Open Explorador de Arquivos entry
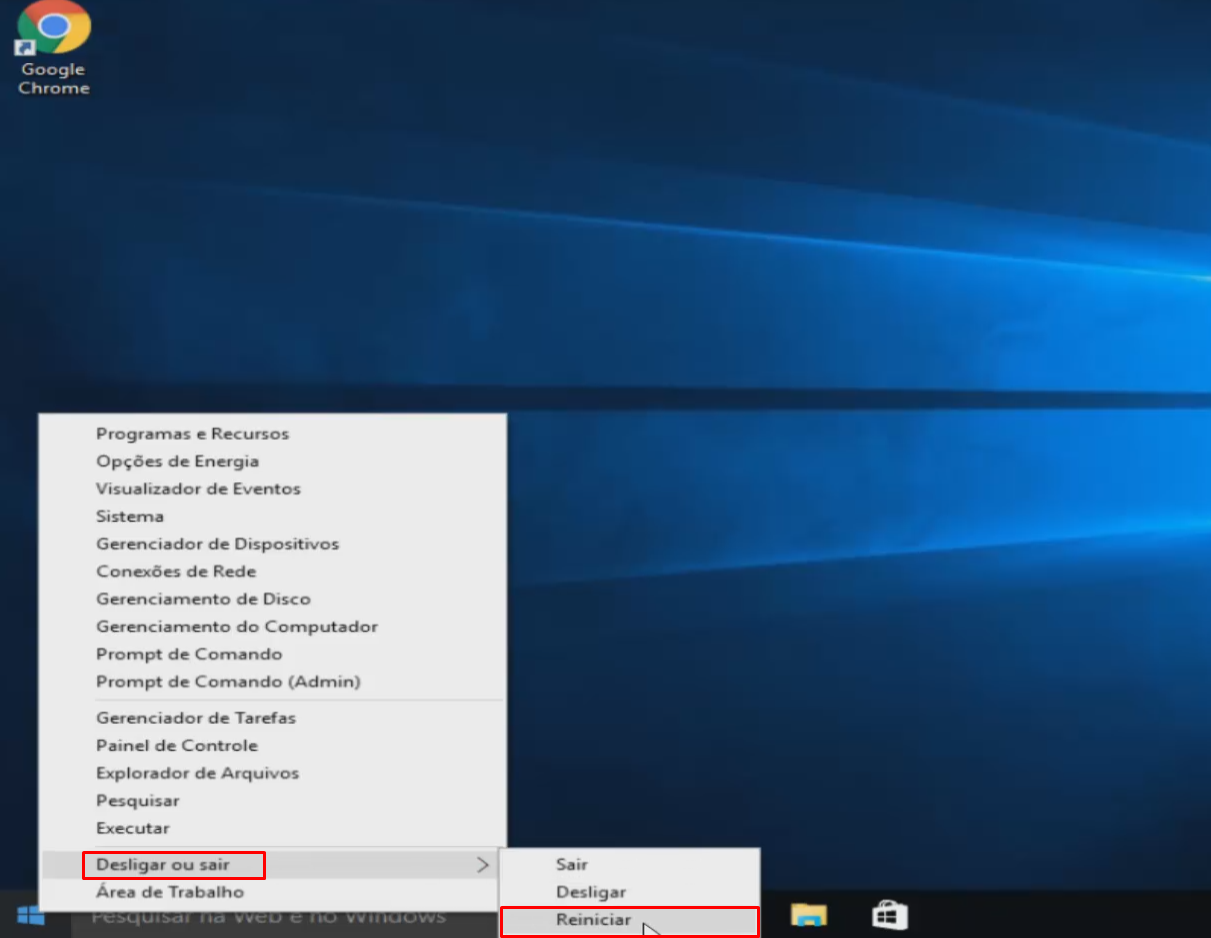 pyautogui.click(x=272, y=773)
